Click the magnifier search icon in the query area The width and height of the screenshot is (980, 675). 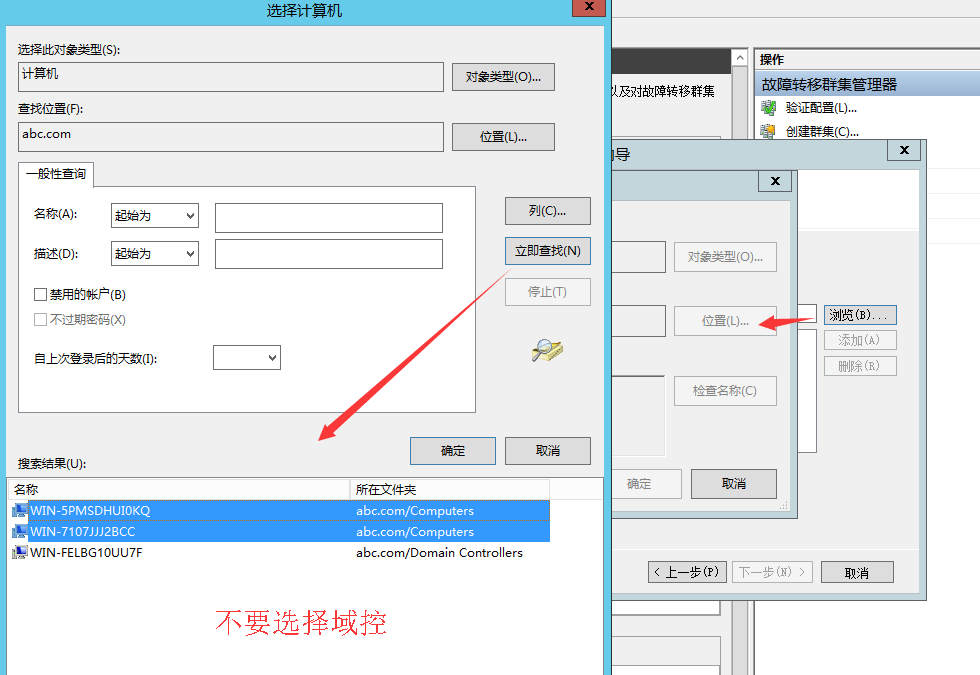(x=547, y=351)
